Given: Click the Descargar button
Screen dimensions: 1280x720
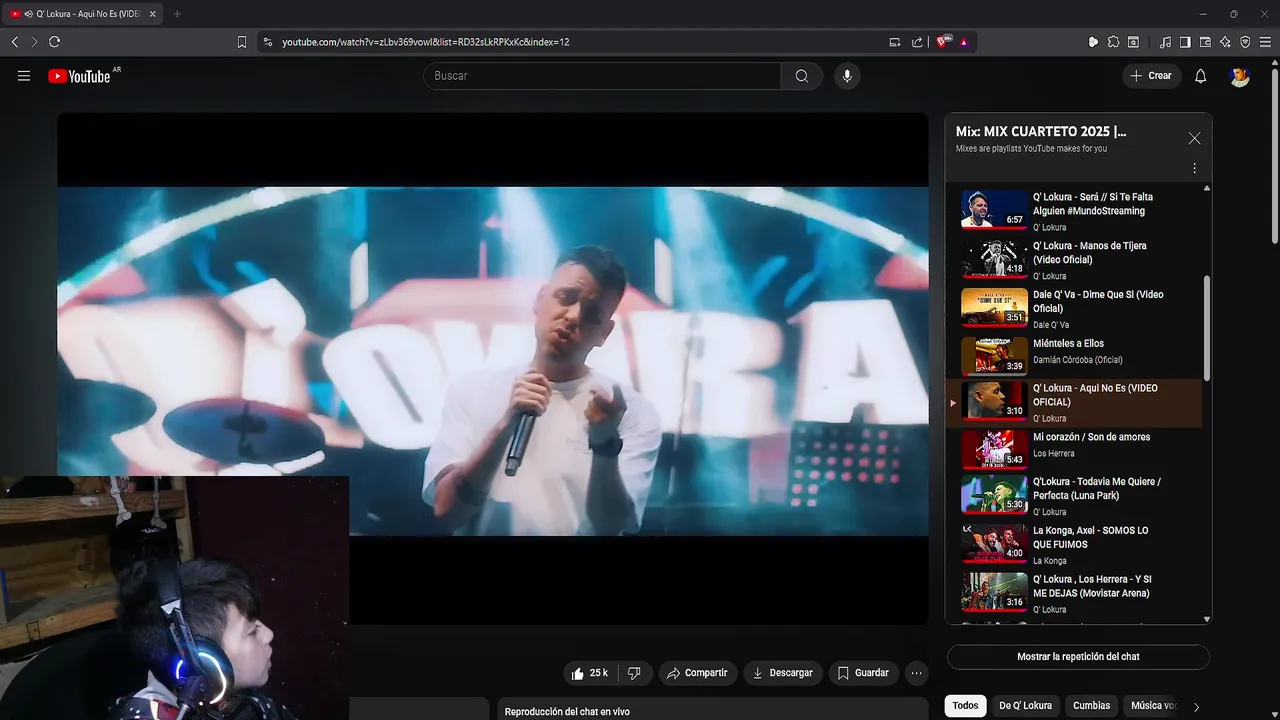Looking at the screenshot, I should point(783,673).
